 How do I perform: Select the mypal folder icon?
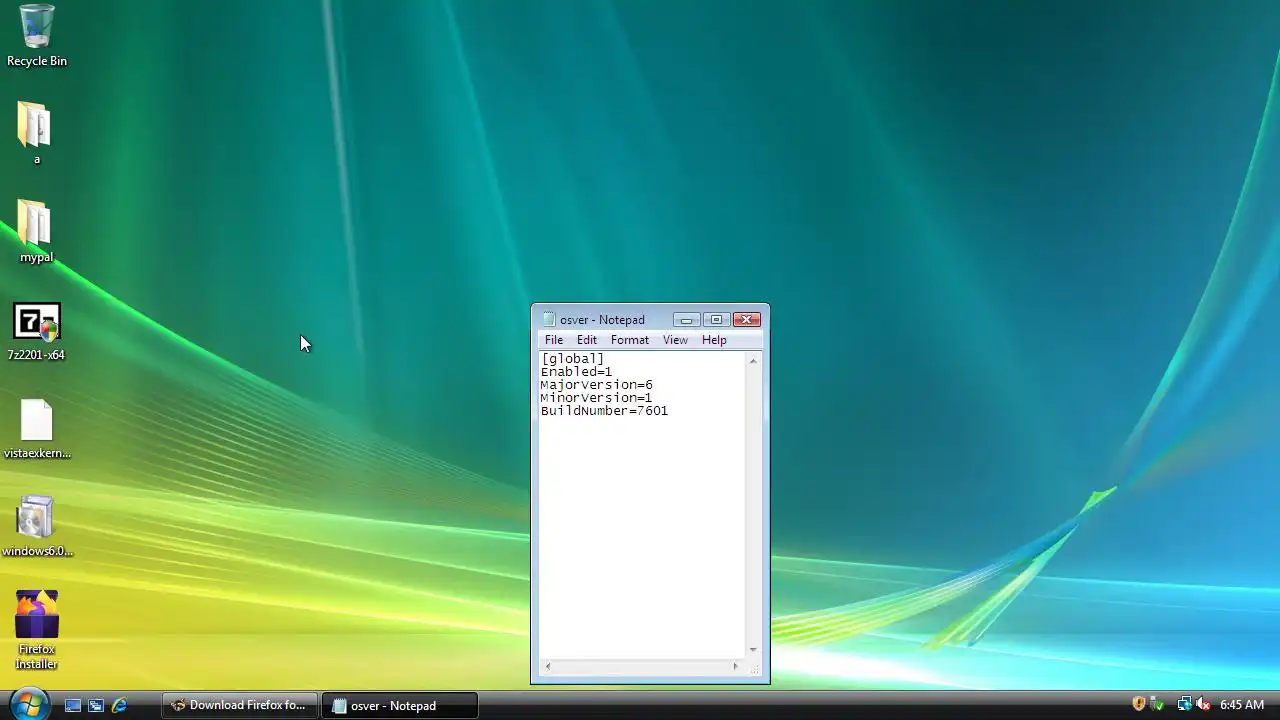coord(36,231)
